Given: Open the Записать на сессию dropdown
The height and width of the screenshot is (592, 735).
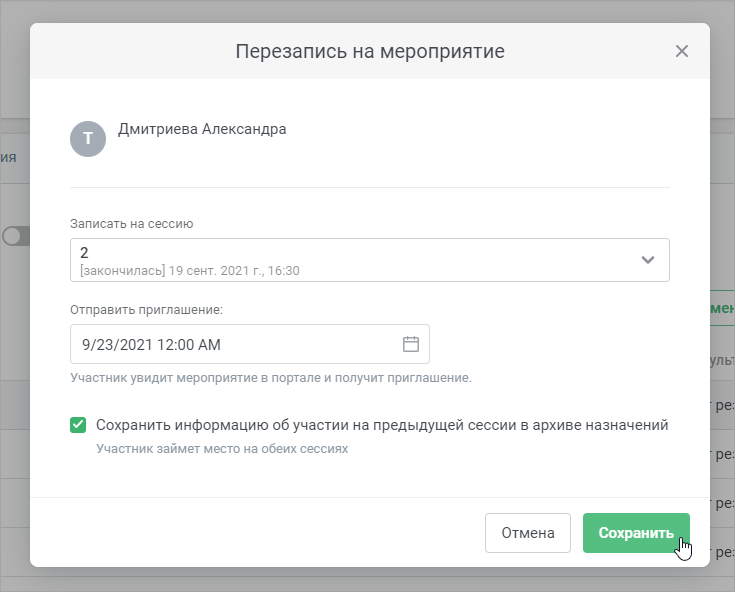Looking at the screenshot, I should point(369,260).
